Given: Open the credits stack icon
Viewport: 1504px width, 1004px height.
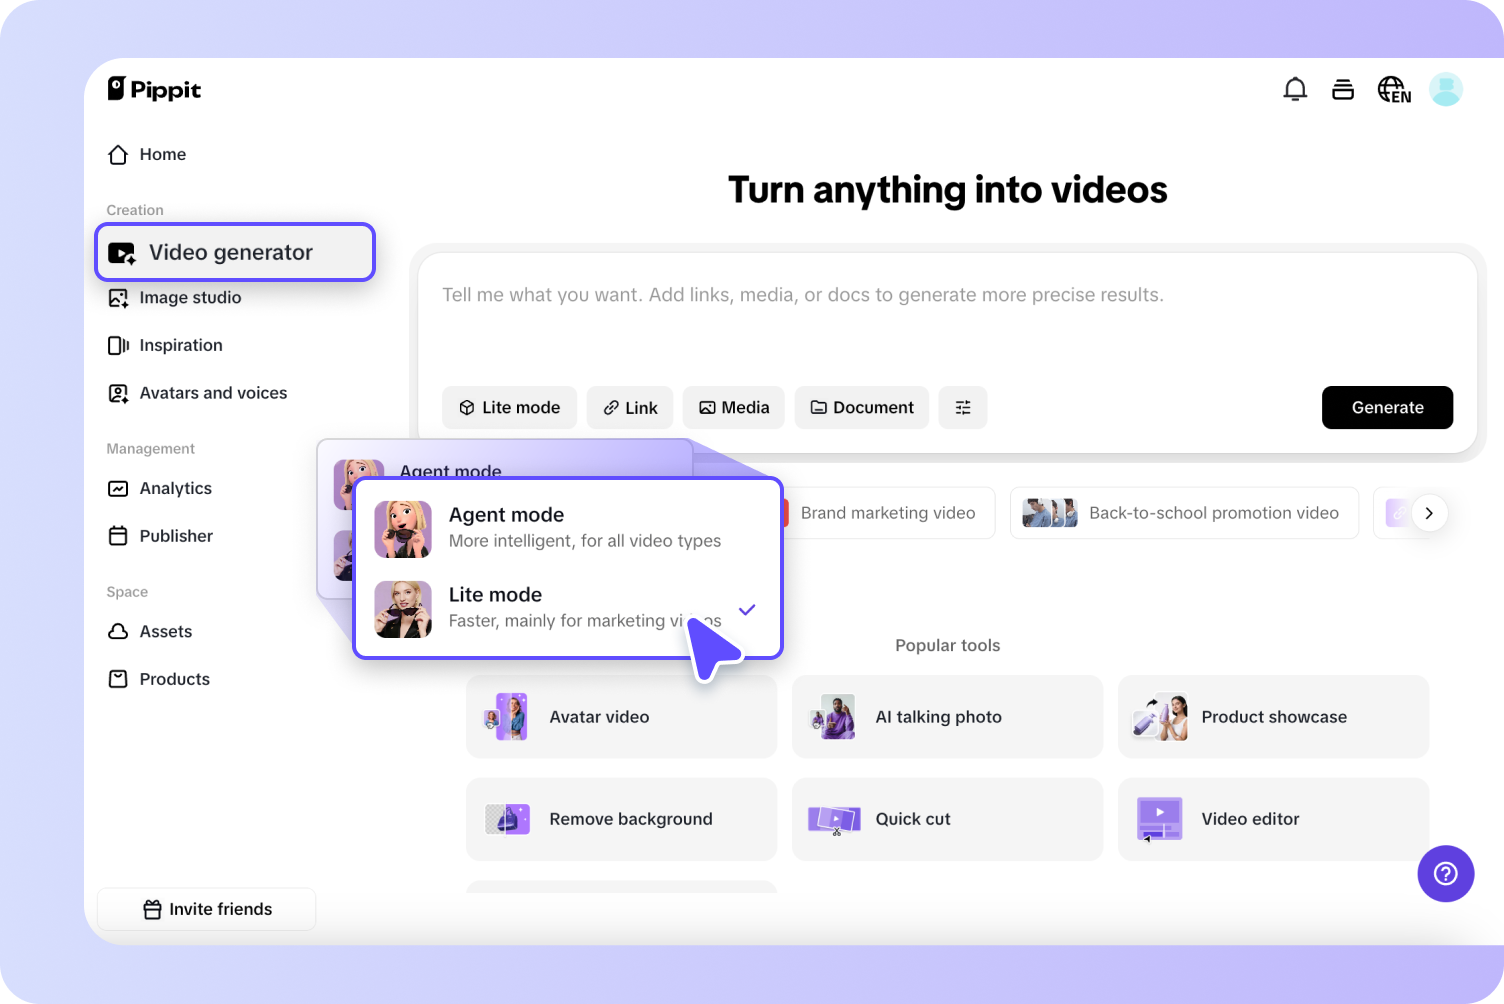Looking at the screenshot, I should click(1343, 90).
